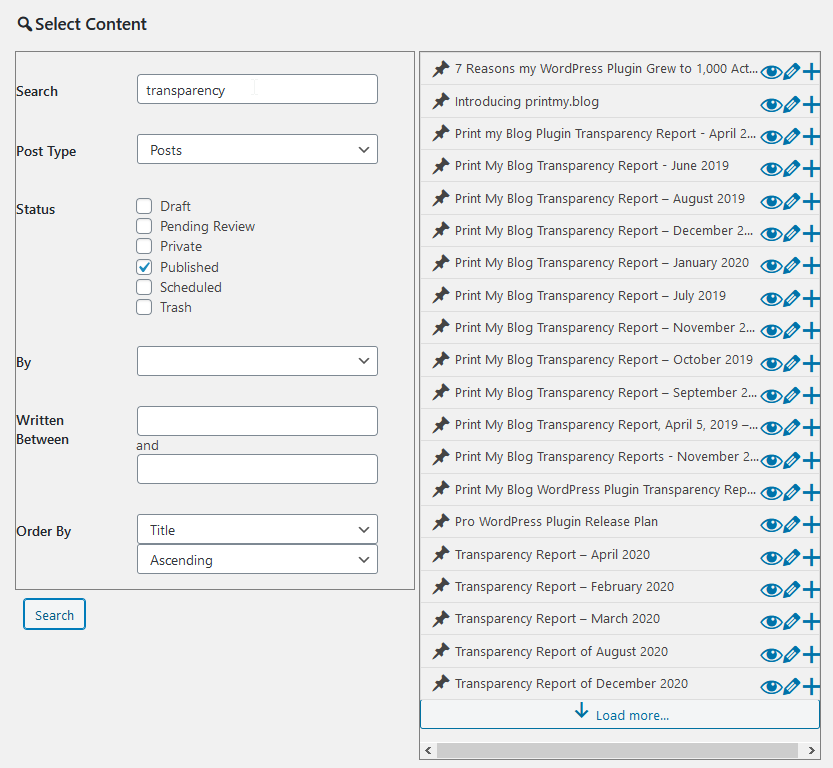Change the Ascending sort direction dropdown
This screenshot has height=768, width=833.
coord(257,559)
